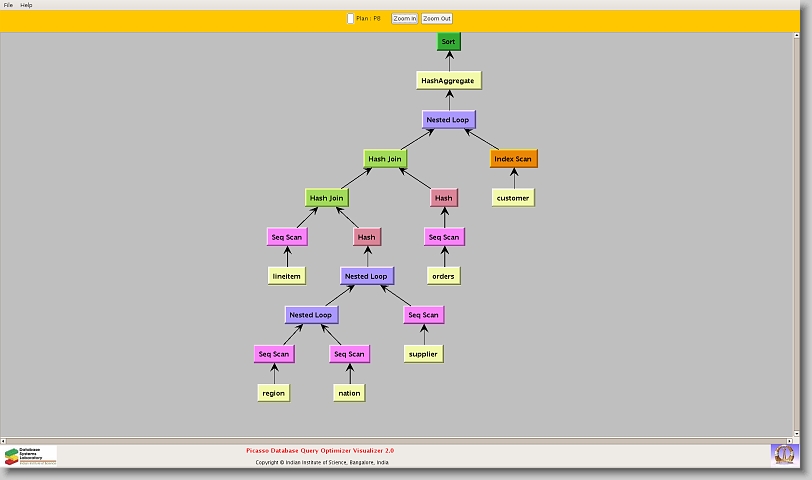Select the HashAggregate node

click(448, 81)
